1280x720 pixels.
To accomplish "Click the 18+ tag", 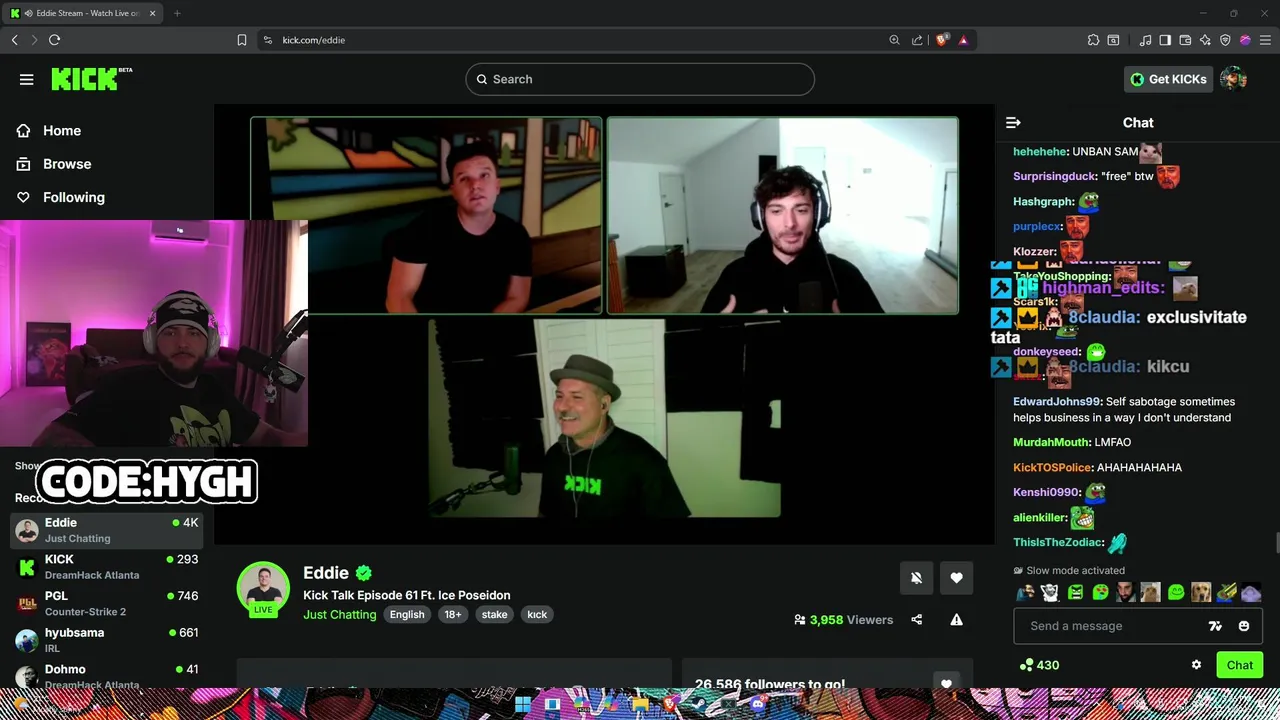I will pos(453,615).
